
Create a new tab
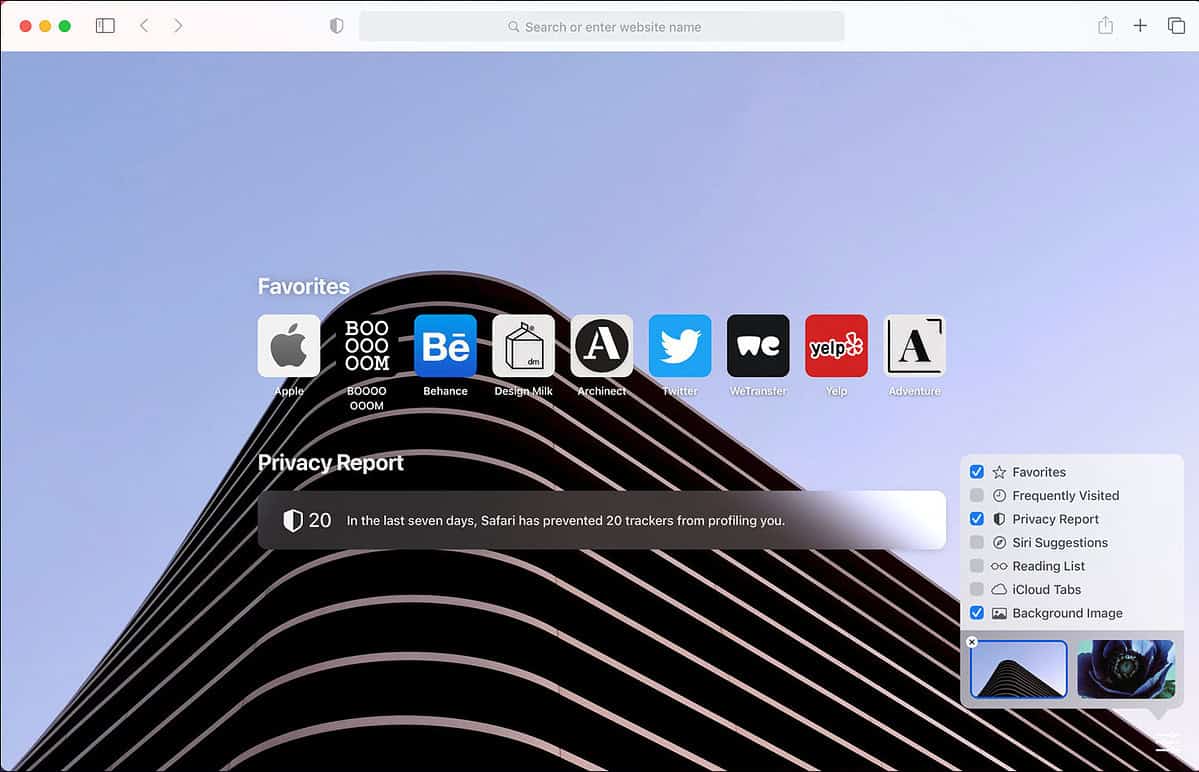tap(1140, 25)
